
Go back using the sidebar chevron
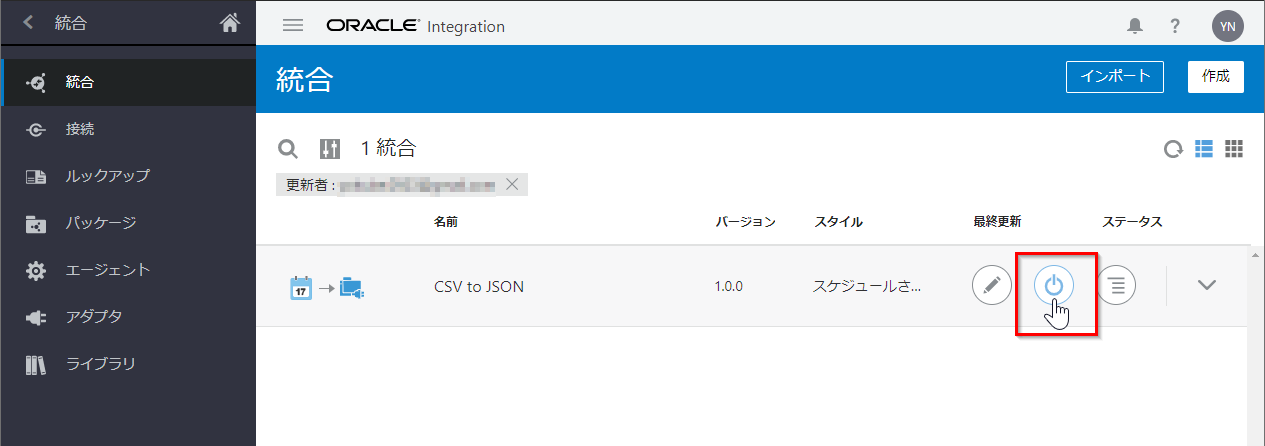pyautogui.click(x=28, y=22)
